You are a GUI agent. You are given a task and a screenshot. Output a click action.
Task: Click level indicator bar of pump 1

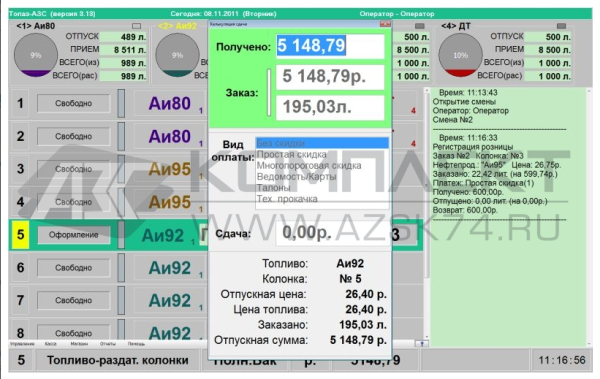pyautogui.click(x=121, y=103)
